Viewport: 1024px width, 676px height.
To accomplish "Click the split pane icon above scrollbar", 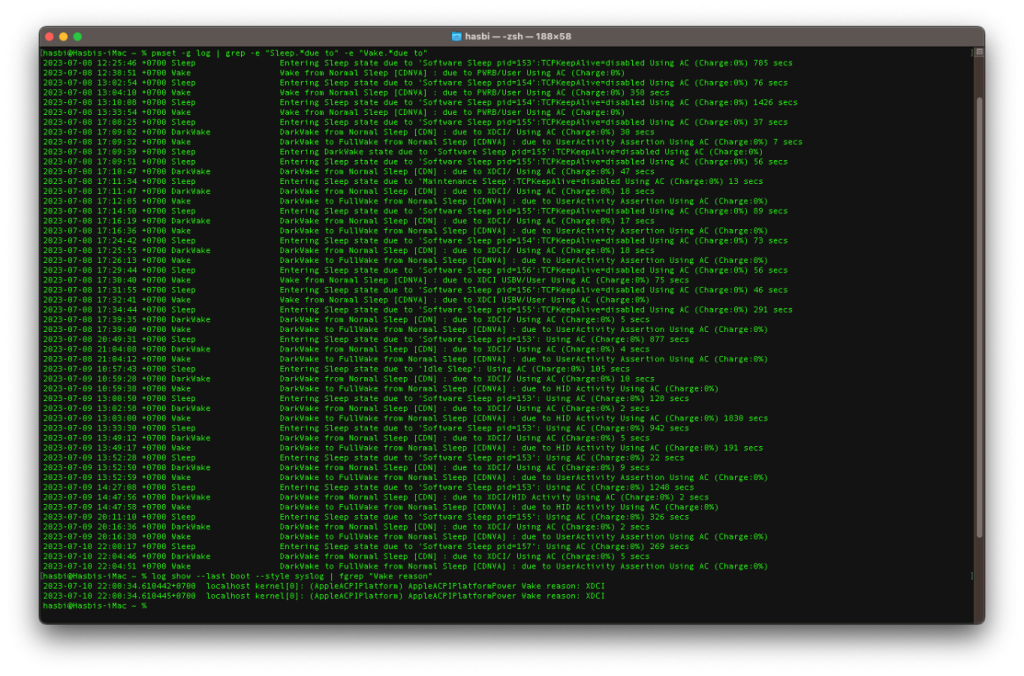I will [978, 52].
